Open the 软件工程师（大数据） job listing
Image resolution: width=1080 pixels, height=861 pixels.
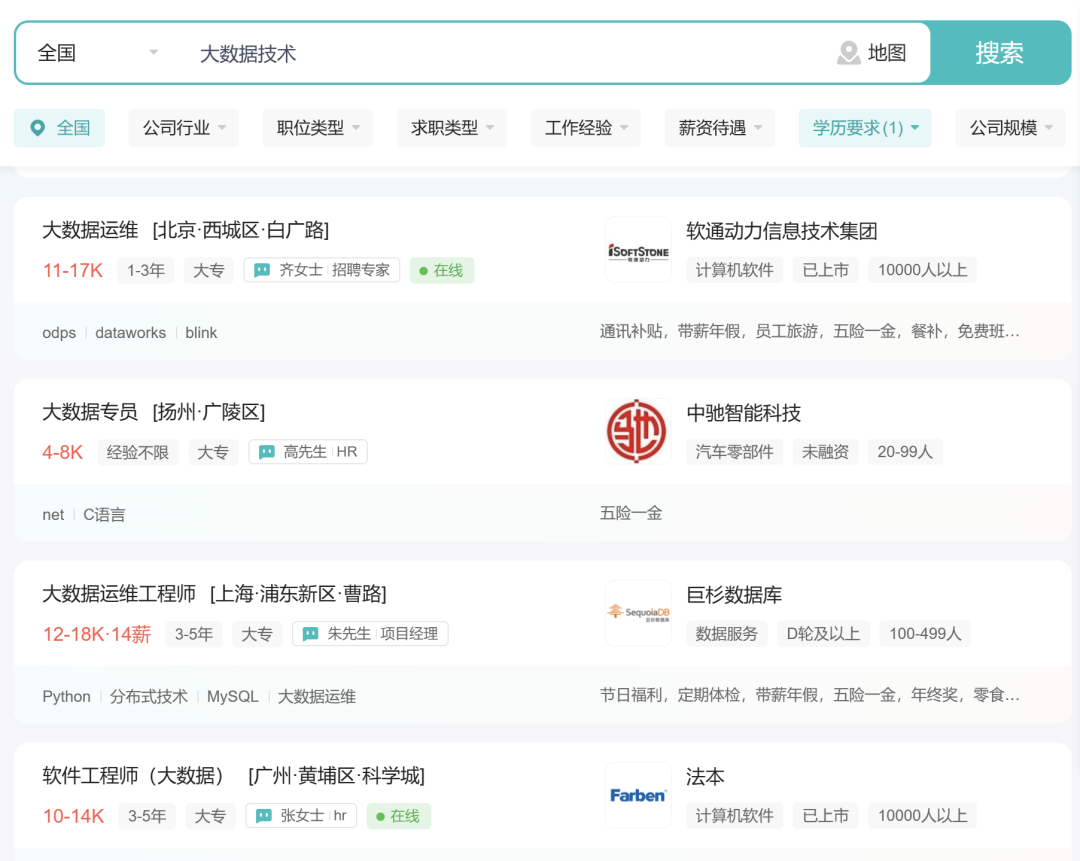pyautogui.click(x=233, y=776)
